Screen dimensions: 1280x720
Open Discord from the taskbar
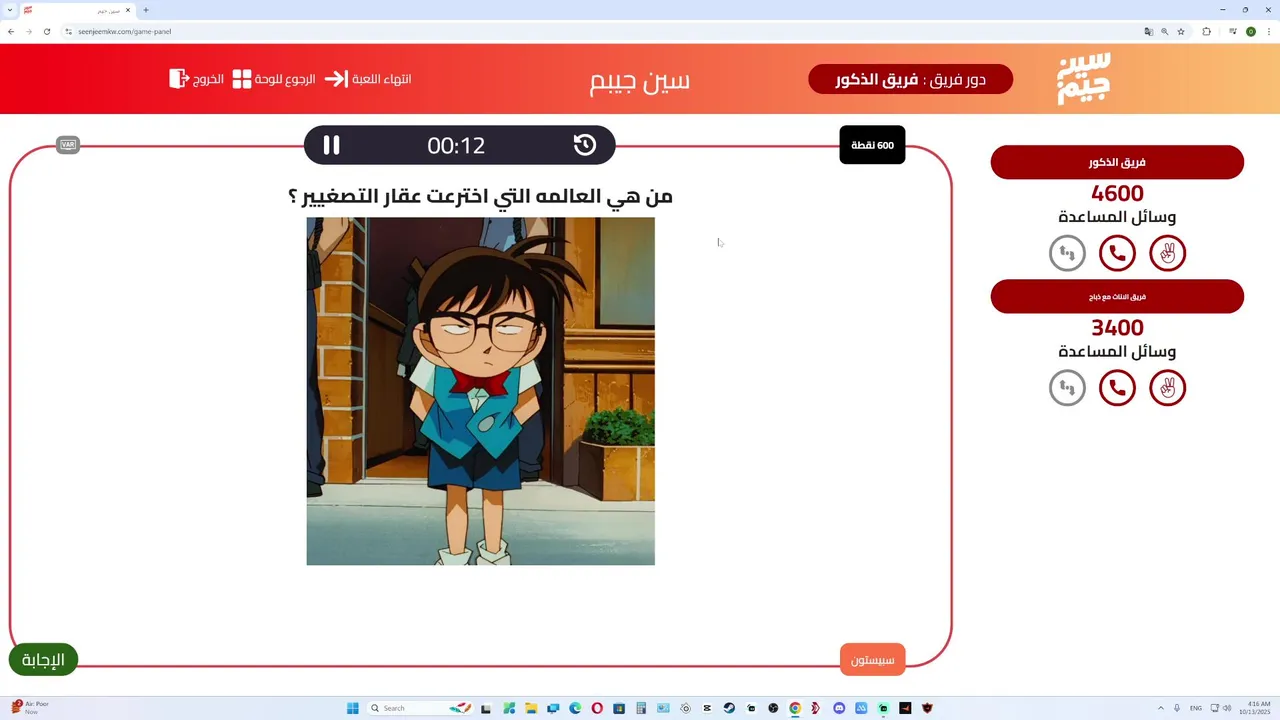pos(839,708)
